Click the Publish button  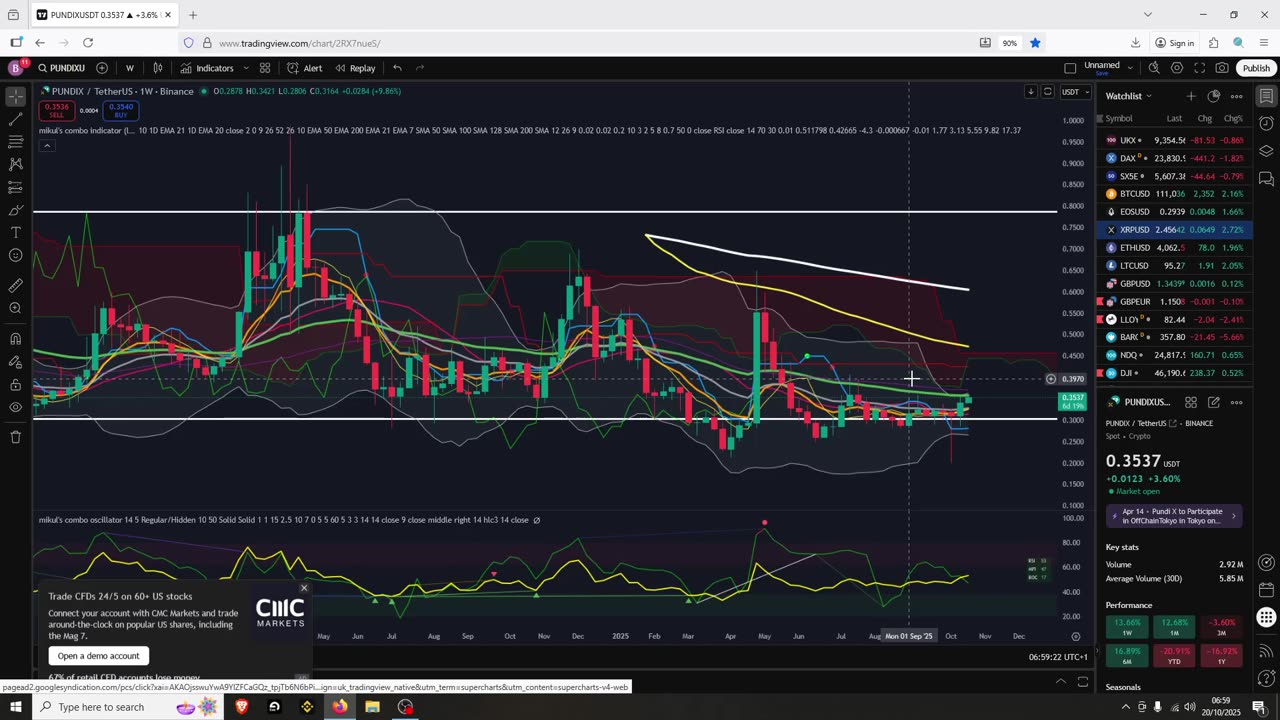(1256, 68)
